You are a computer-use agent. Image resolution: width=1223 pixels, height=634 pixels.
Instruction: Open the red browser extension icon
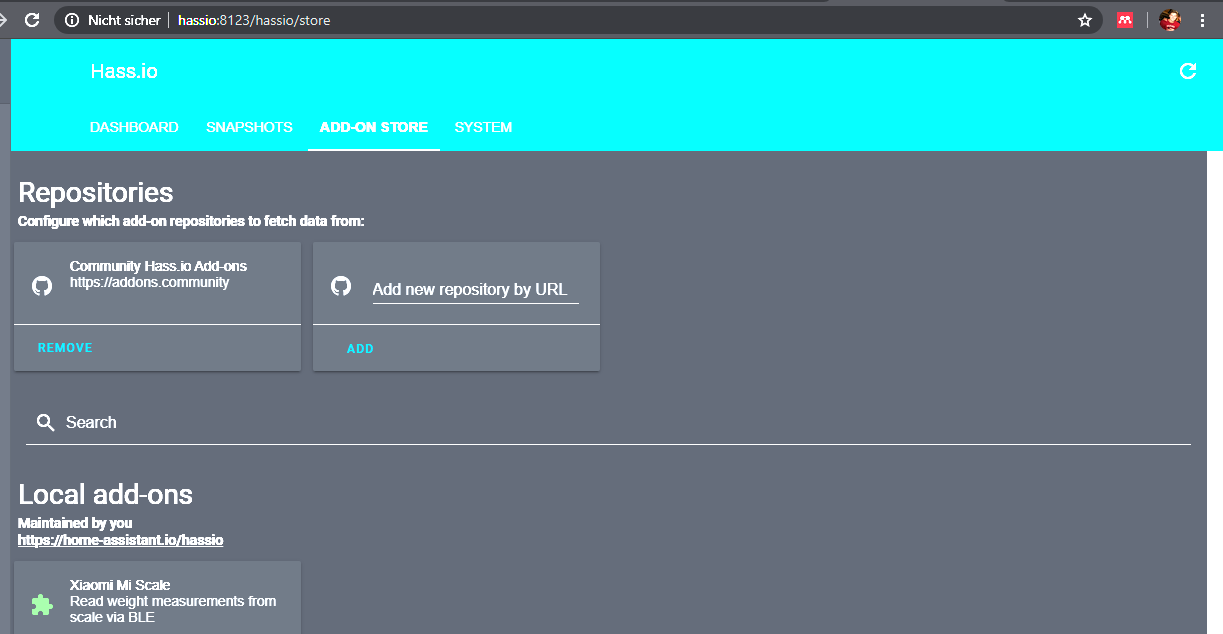coord(1125,19)
